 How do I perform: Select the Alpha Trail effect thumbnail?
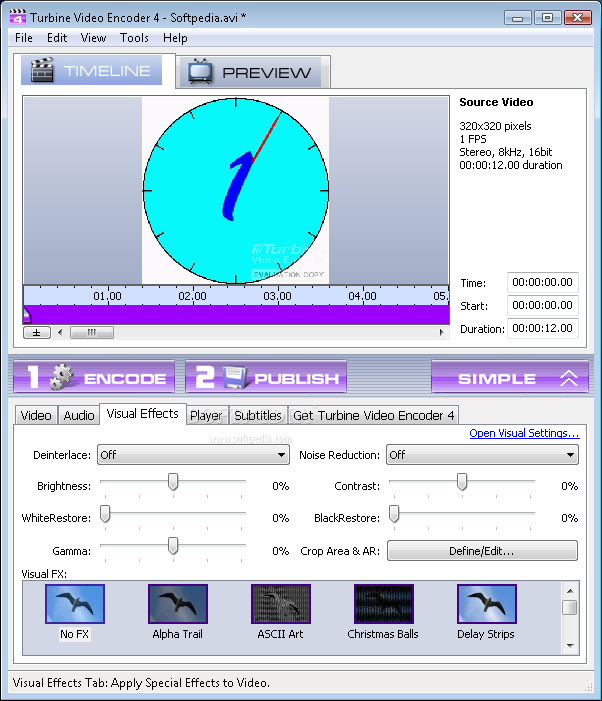(178, 604)
